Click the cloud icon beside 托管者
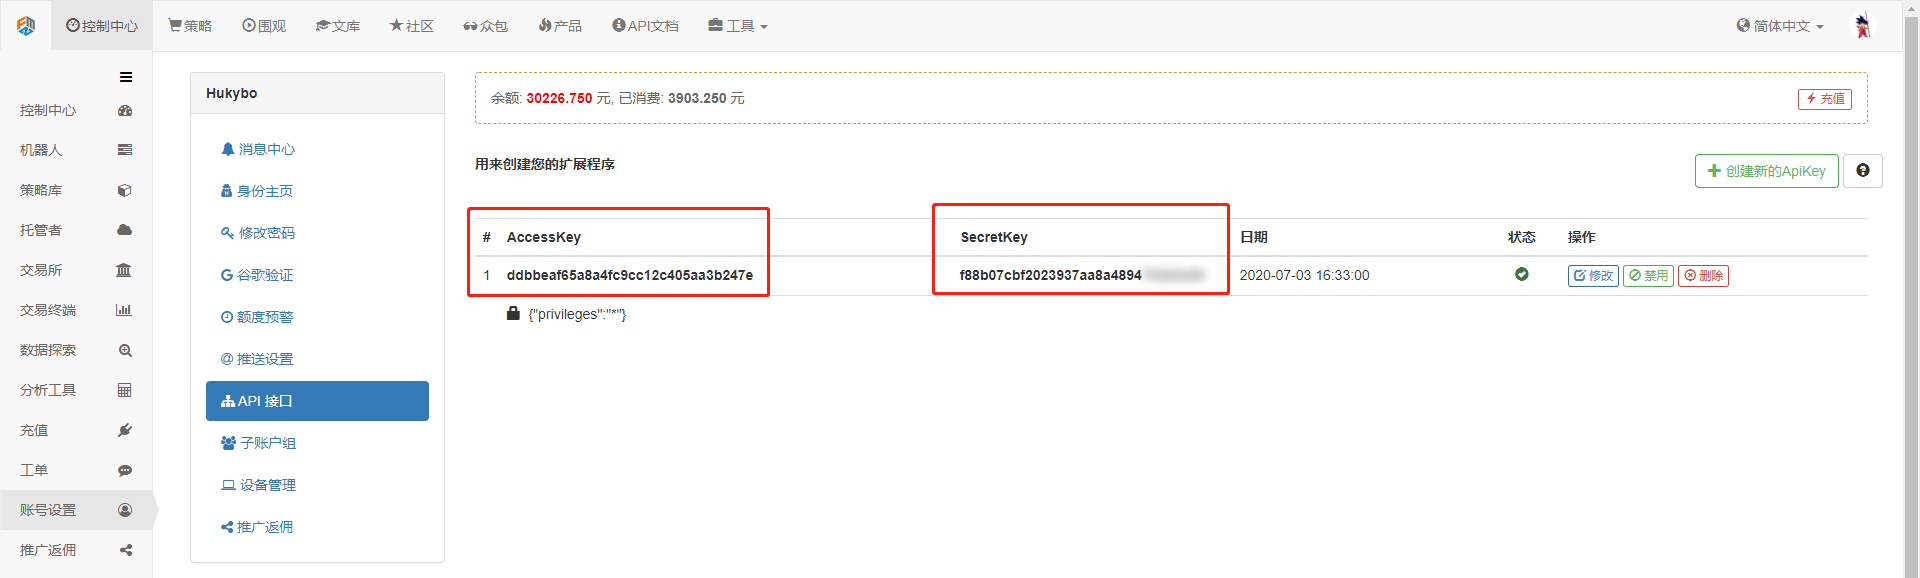 pyautogui.click(x=125, y=230)
